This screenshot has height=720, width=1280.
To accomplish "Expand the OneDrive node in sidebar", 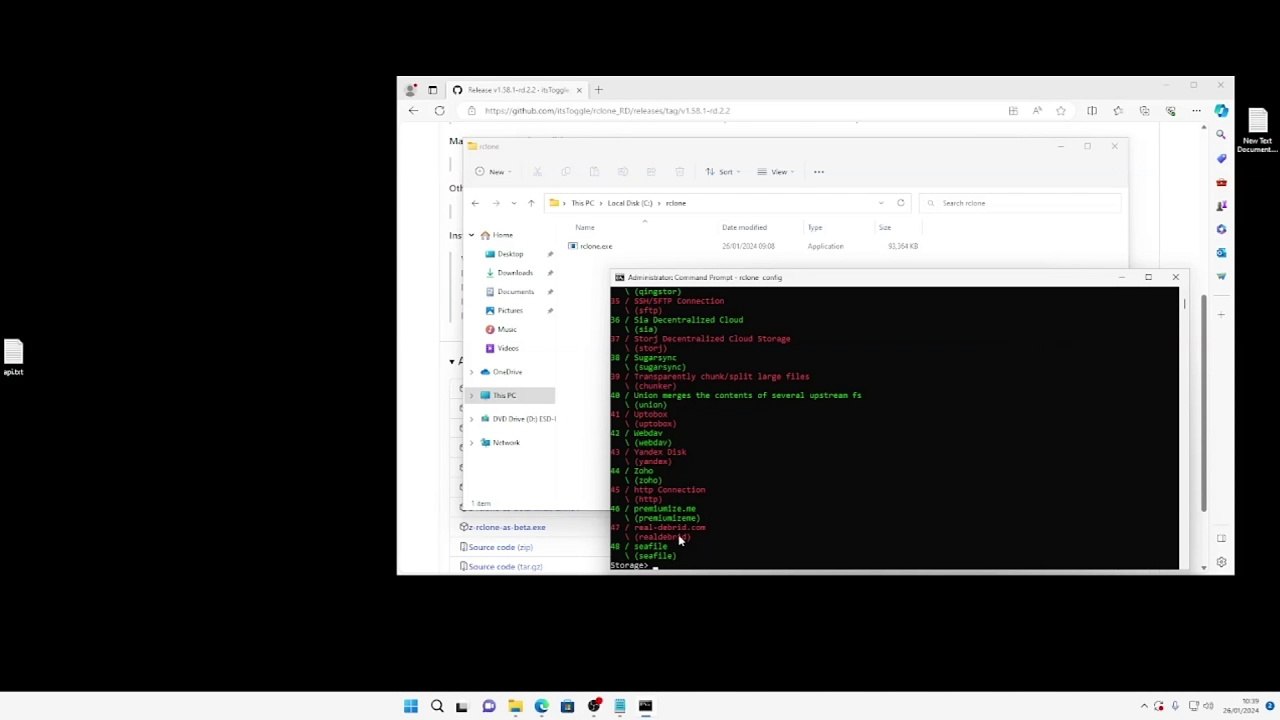I will click(x=471, y=372).
